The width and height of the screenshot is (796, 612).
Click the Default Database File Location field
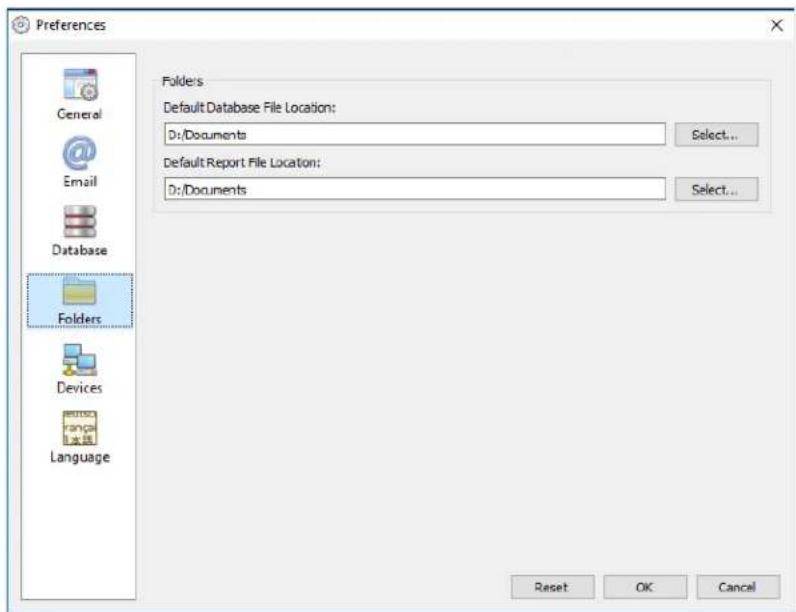415,134
